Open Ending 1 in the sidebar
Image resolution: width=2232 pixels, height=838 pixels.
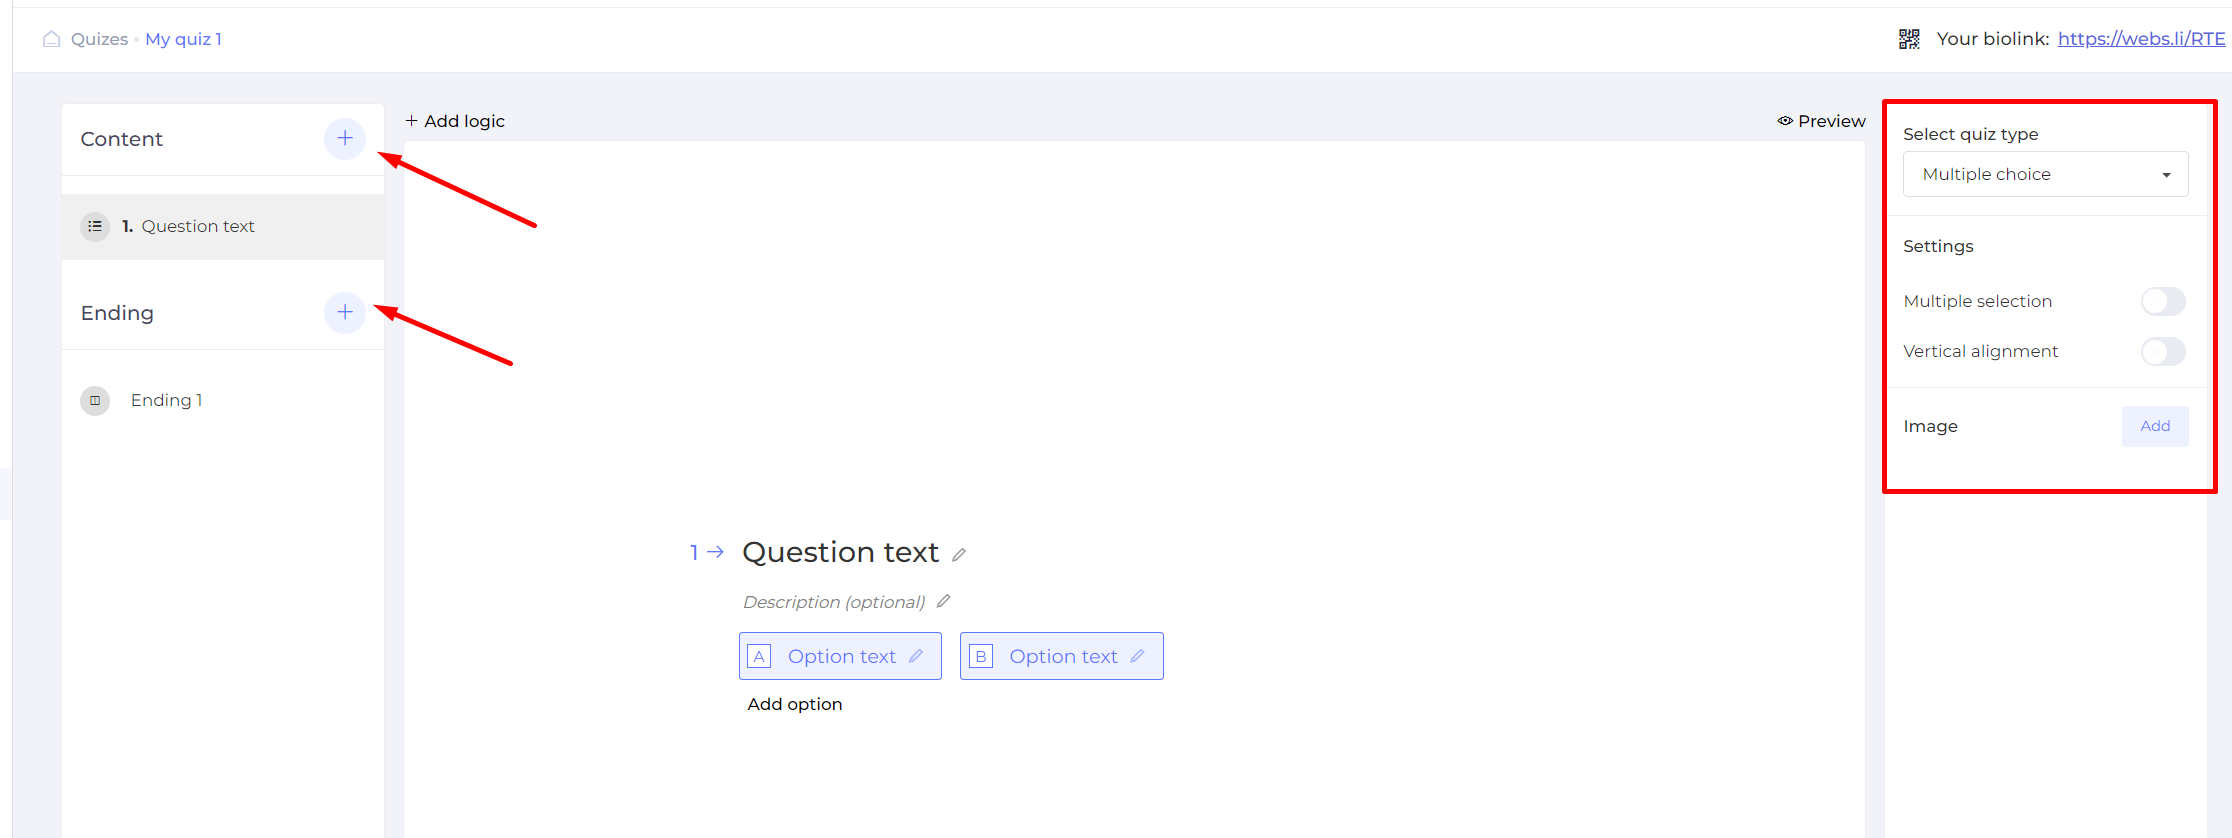coord(166,400)
